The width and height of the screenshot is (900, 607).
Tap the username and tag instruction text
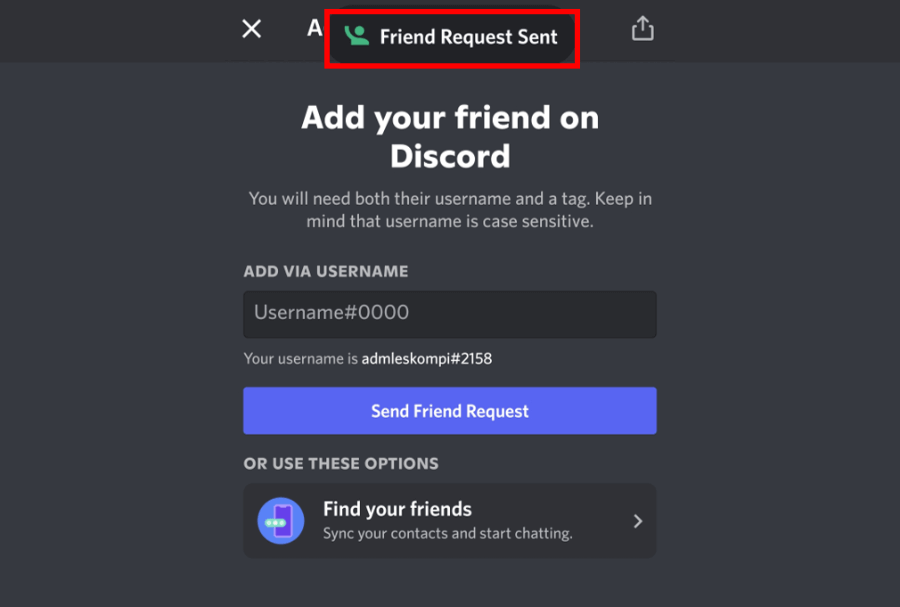click(x=450, y=209)
